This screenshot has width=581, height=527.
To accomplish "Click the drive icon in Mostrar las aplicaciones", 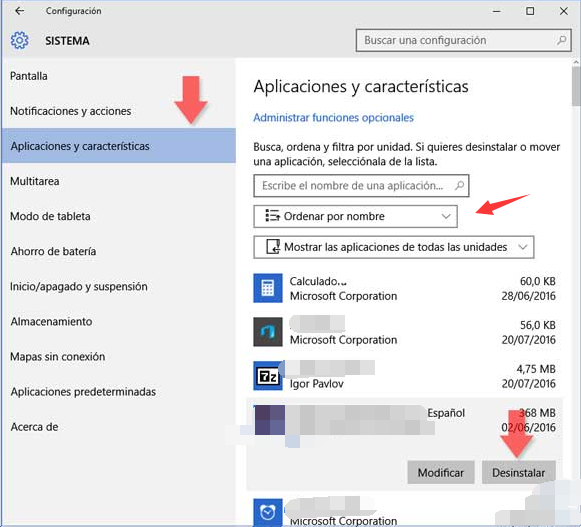I will [273, 247].
